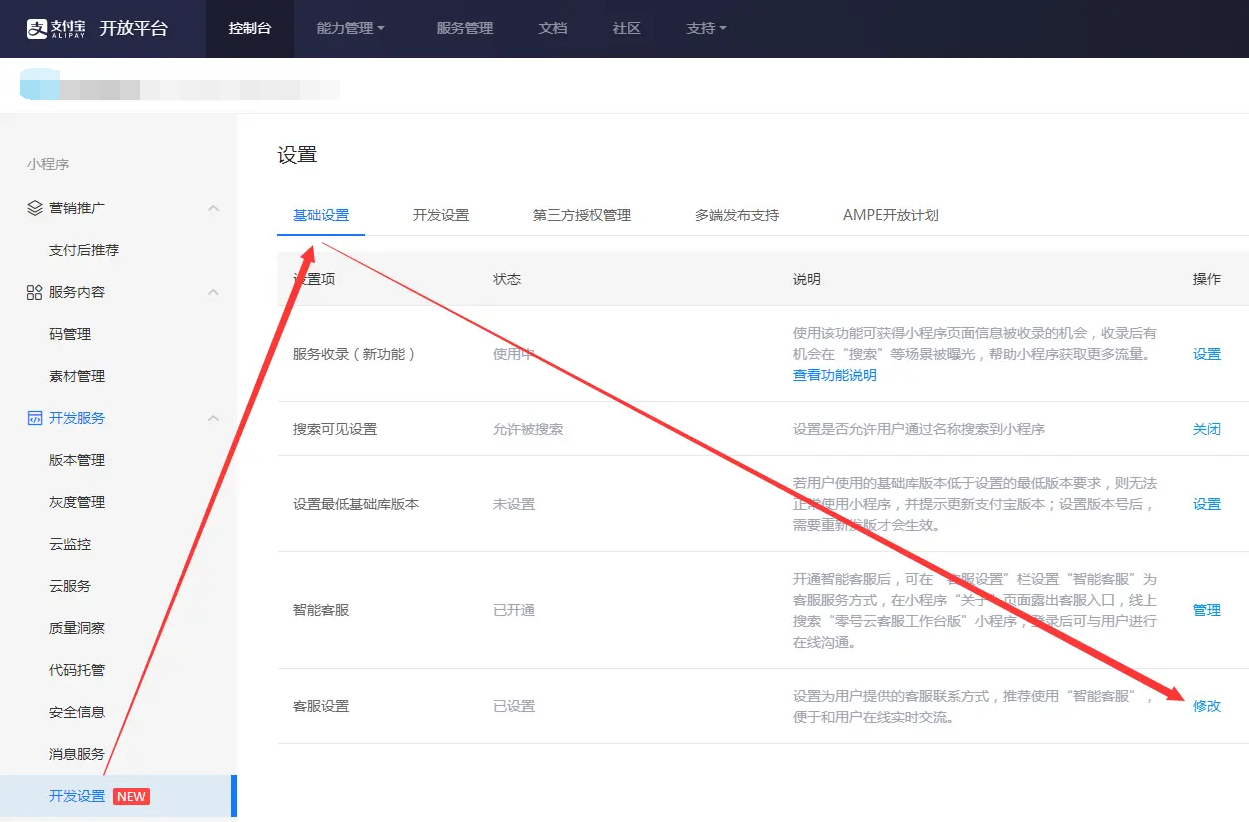Open the AMPE开放计划 tab
Screen dimensions: 1249x822
coord(891,215)
